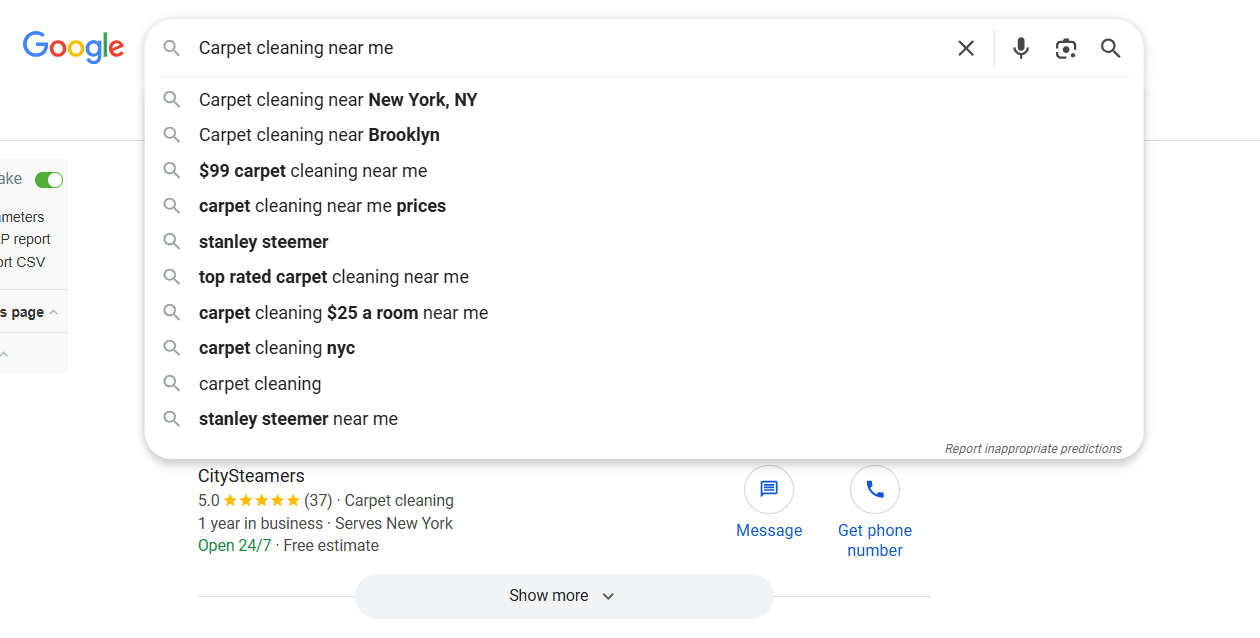Click inside the search input field text
This screenshot has width=1260, height=638.
tap(296, 48)
